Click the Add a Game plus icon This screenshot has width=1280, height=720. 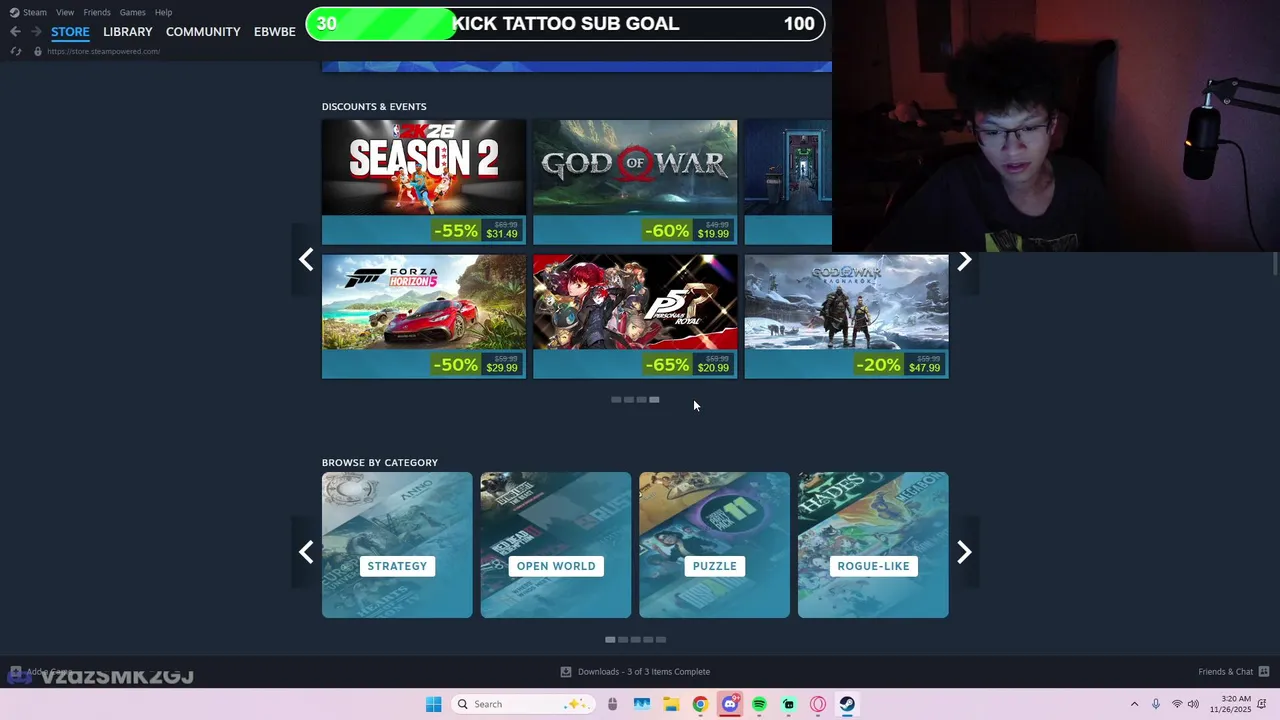pyautogui.click(x=15, y=672)
